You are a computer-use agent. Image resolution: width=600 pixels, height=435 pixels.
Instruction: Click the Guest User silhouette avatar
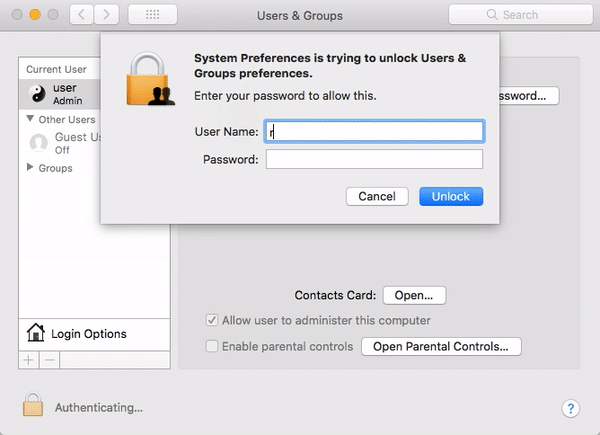pos(38,143)
